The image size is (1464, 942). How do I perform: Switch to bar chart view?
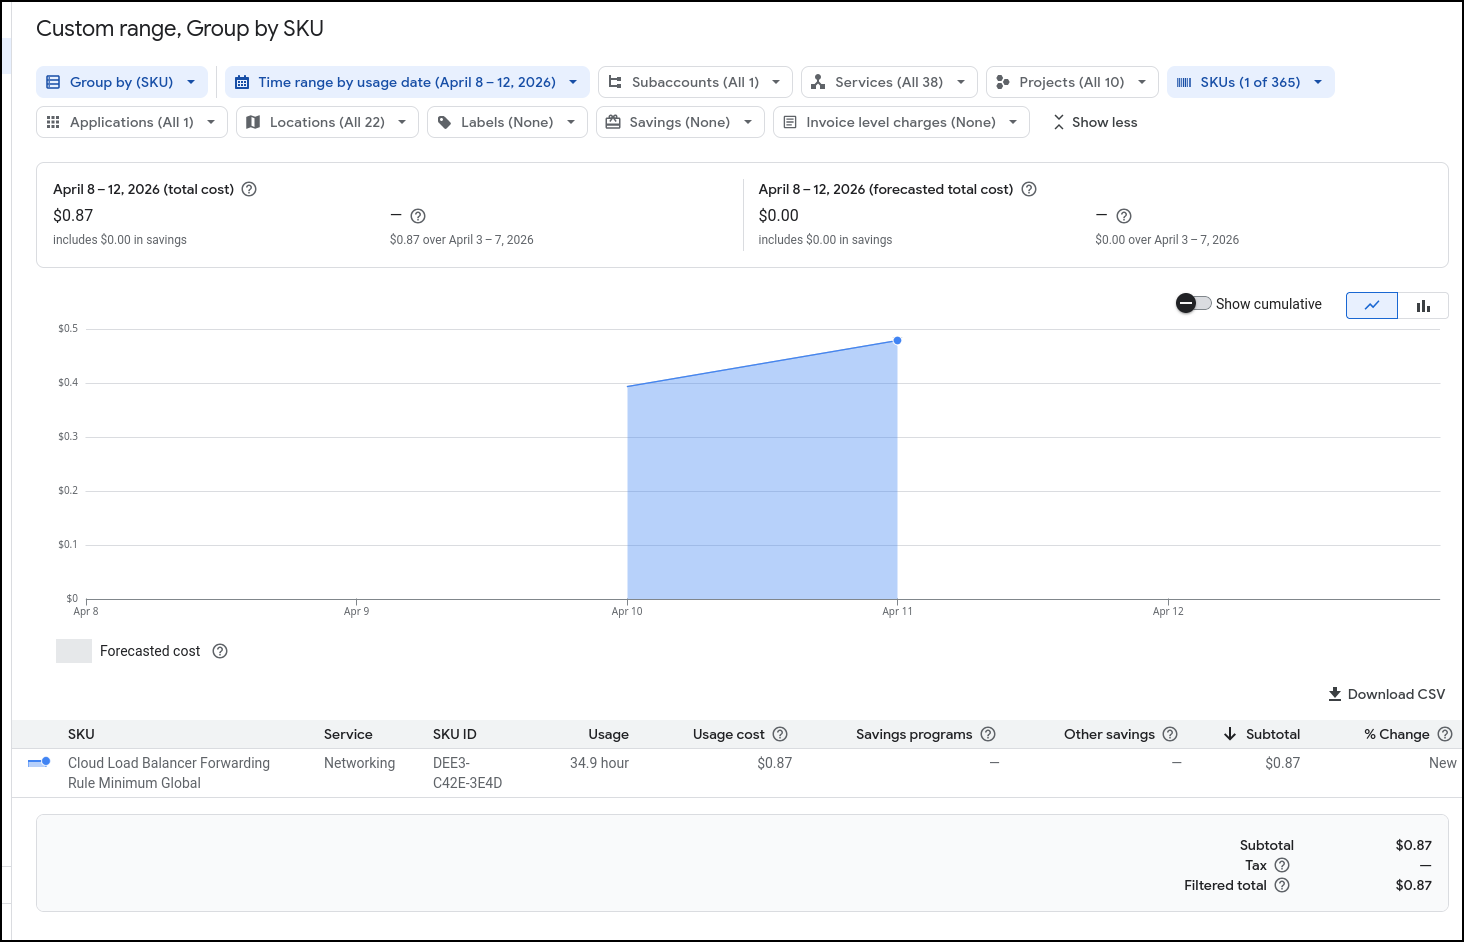(1423, 305)
